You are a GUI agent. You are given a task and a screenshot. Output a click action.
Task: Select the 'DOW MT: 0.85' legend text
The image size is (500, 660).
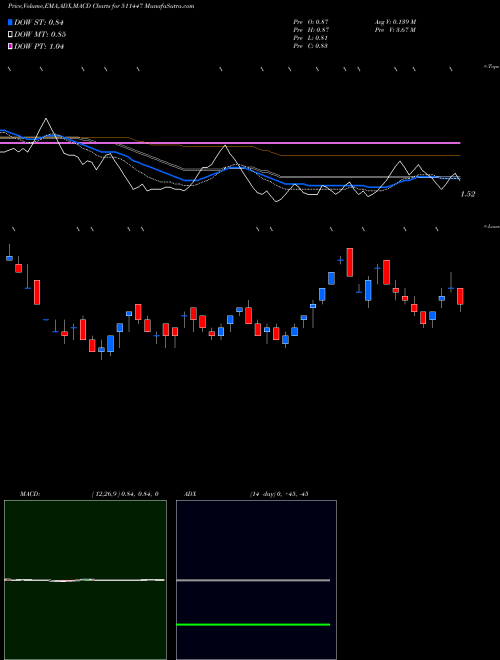tap(40, 35)
